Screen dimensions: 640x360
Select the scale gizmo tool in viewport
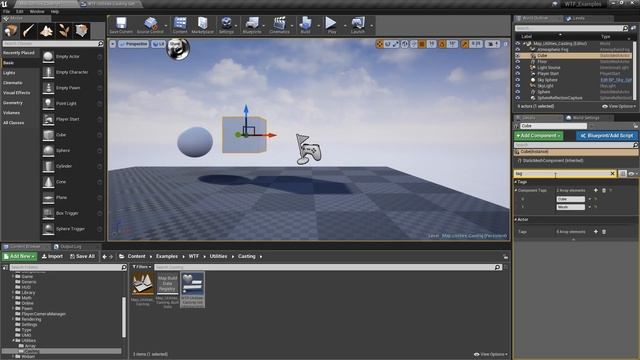coord(396,44)
